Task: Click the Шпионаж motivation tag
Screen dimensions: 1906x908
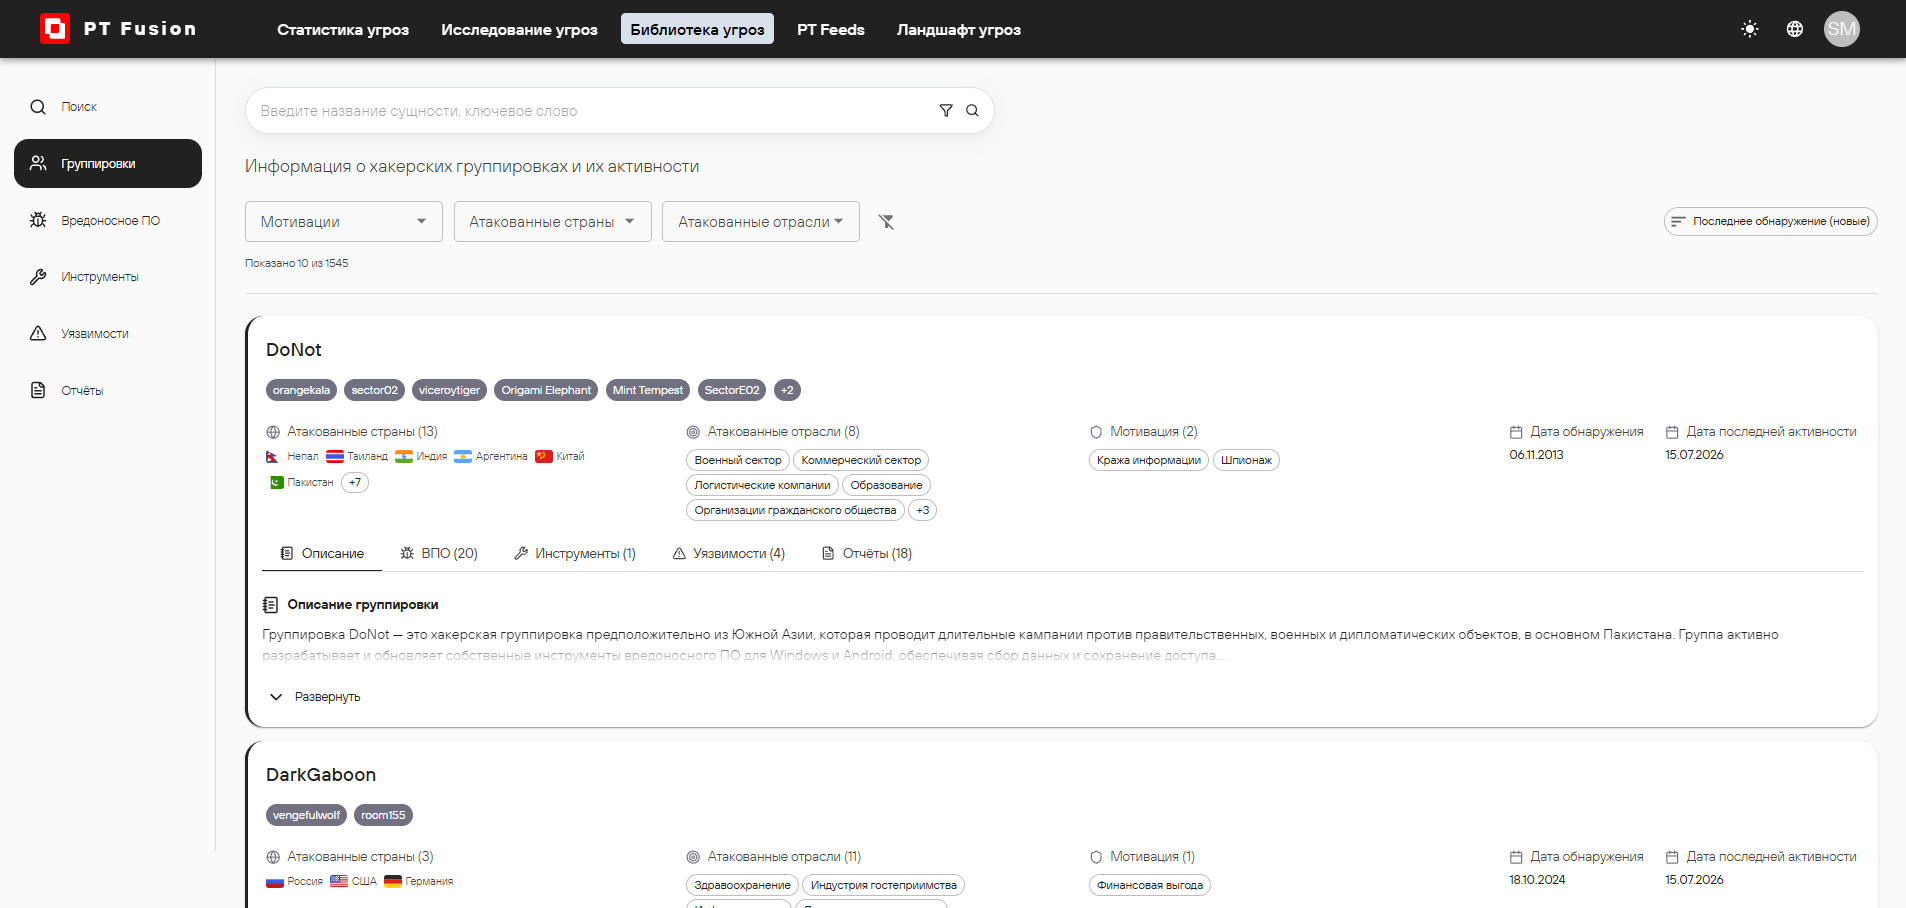Action: pos(1246,460)
